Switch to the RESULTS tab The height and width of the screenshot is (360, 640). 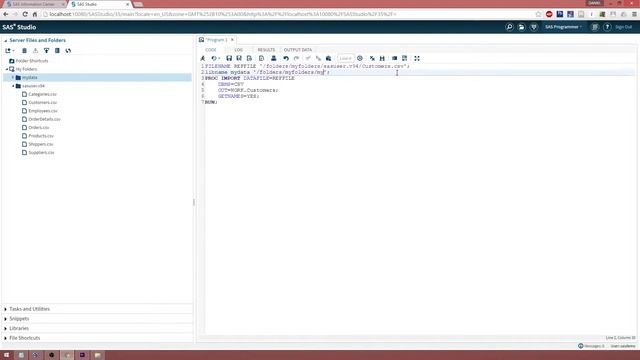point(266,50)
